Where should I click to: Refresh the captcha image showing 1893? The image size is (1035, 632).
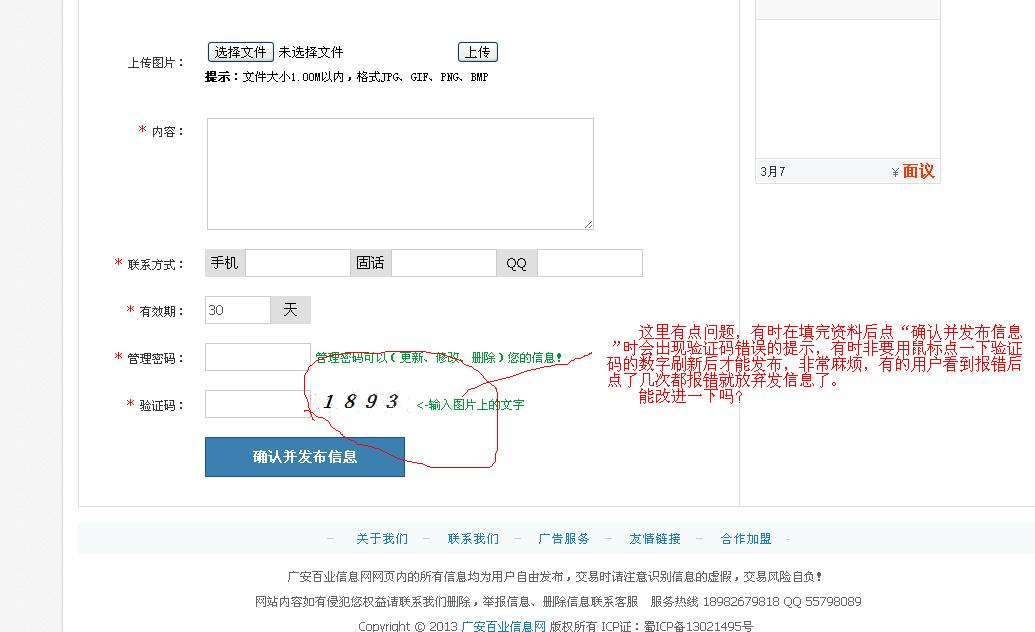point(361,402)
